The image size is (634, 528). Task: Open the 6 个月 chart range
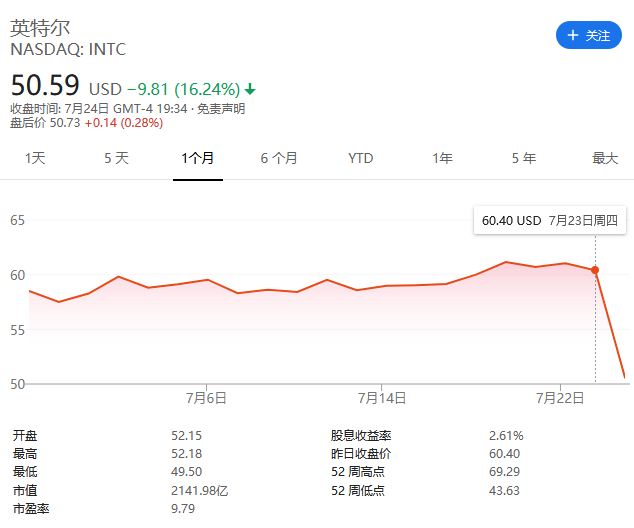(279, 158)
